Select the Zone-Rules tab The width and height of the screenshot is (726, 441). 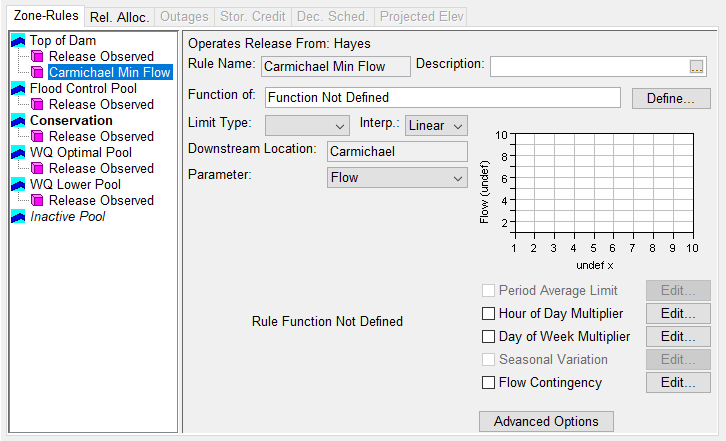pyautogui.click(x=42, y=17)
